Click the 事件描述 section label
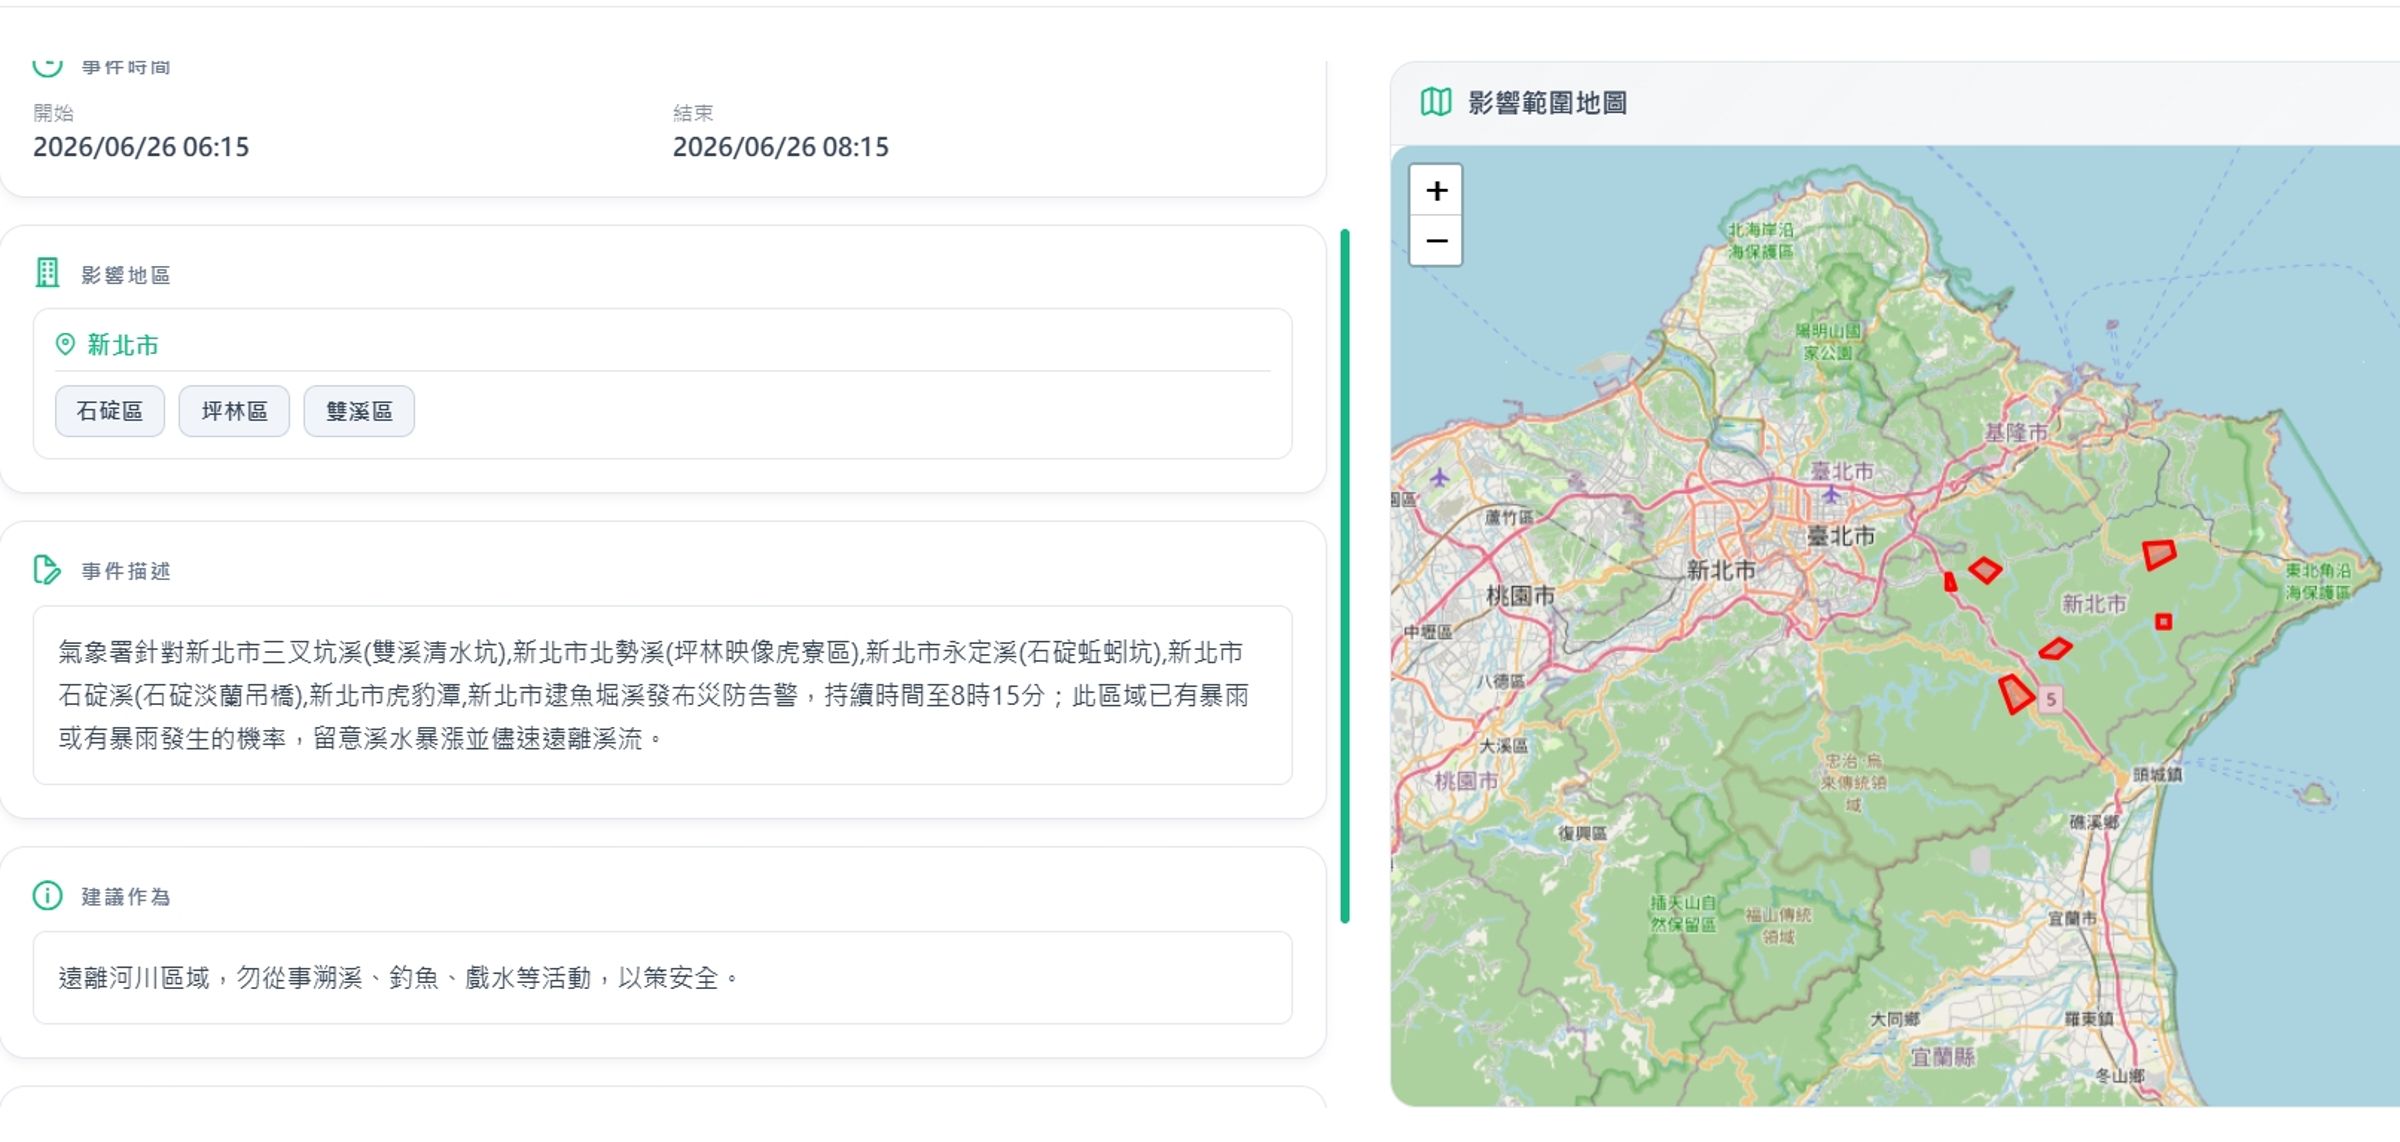This screenshot has width=2400, height=1142. [x=126, y=571]
